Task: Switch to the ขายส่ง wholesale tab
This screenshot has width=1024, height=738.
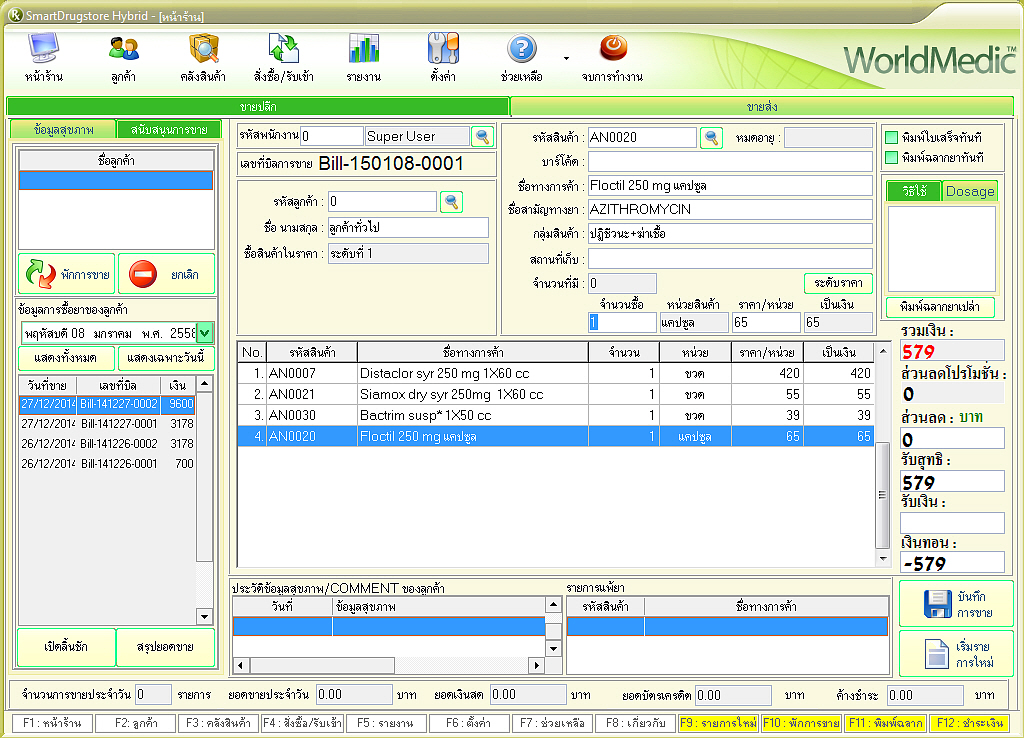Action: tap(761, 106)
